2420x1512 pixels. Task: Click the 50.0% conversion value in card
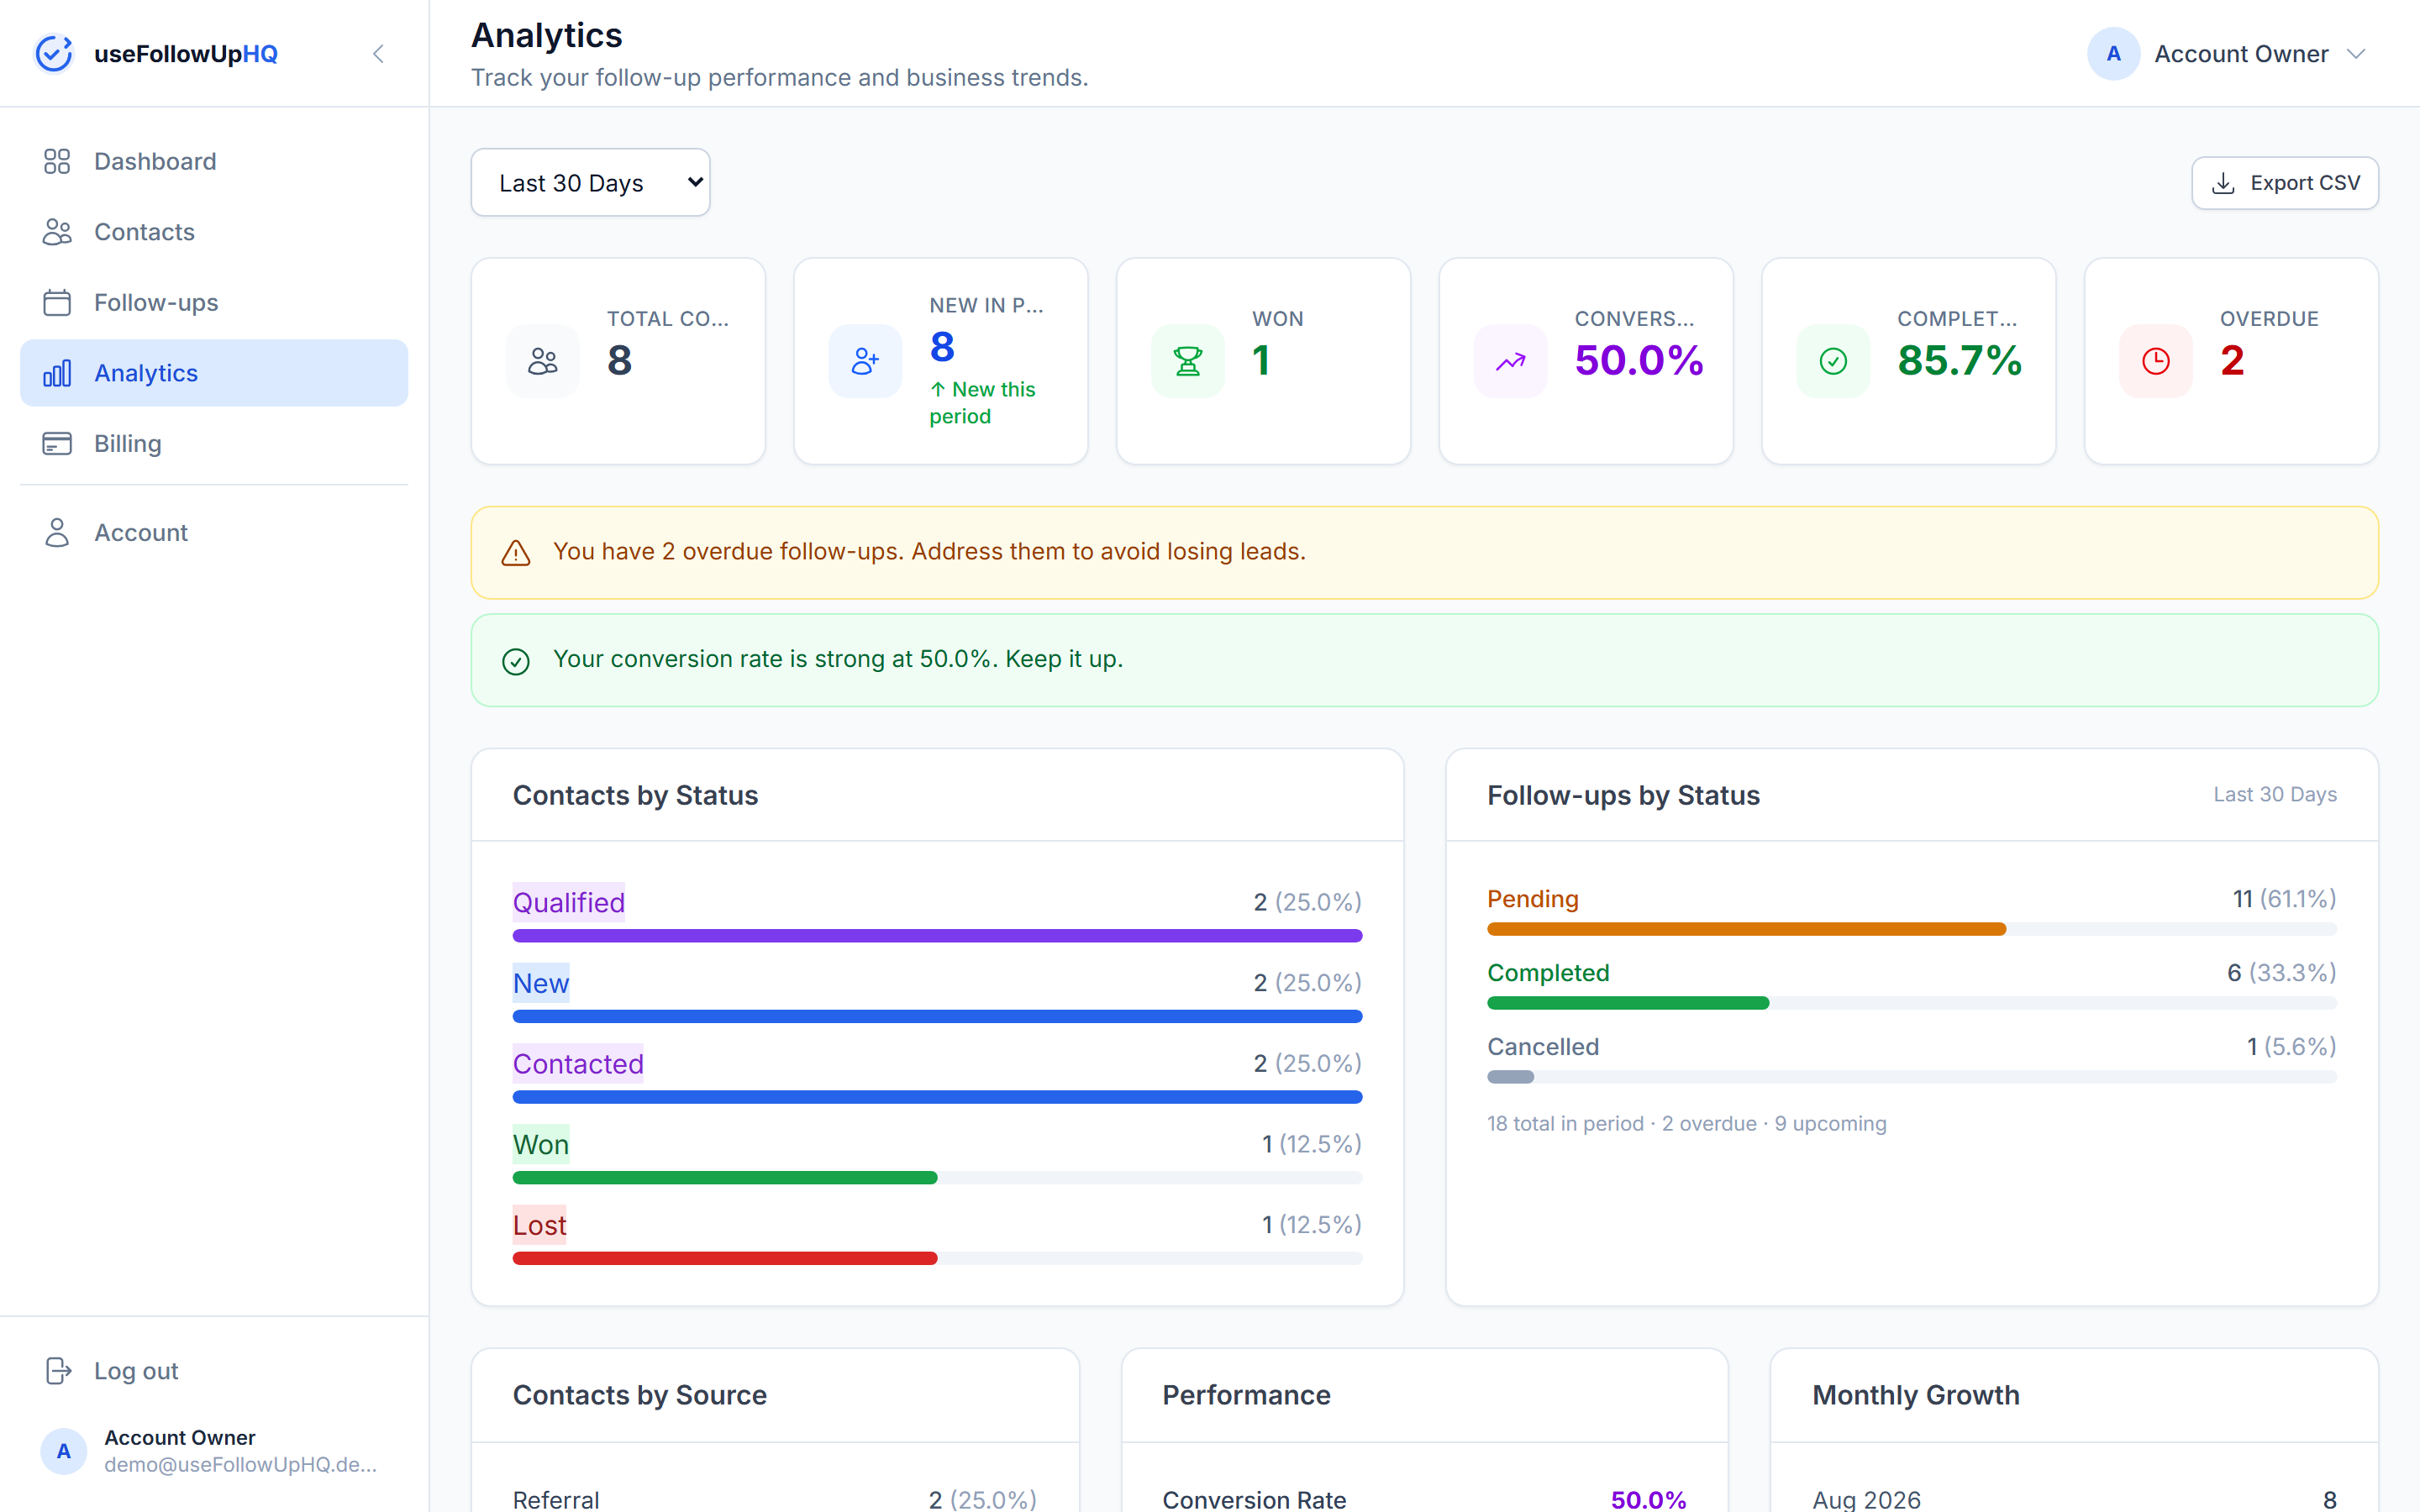point(1639,360)
